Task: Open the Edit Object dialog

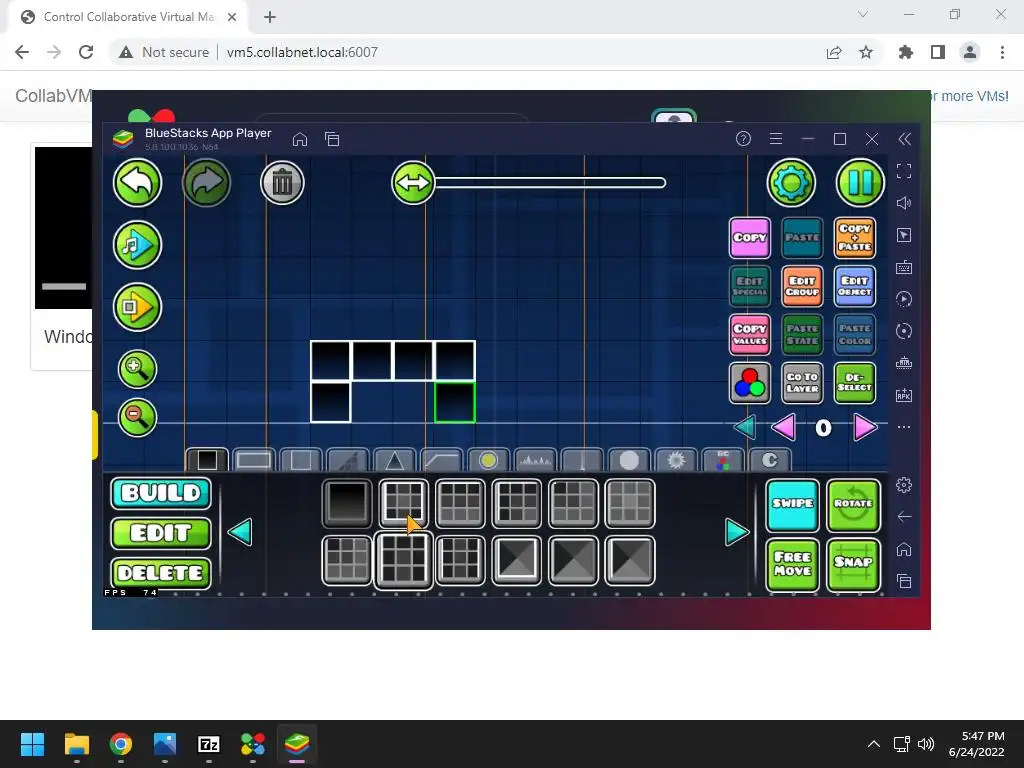Action: tap(855, 286)
